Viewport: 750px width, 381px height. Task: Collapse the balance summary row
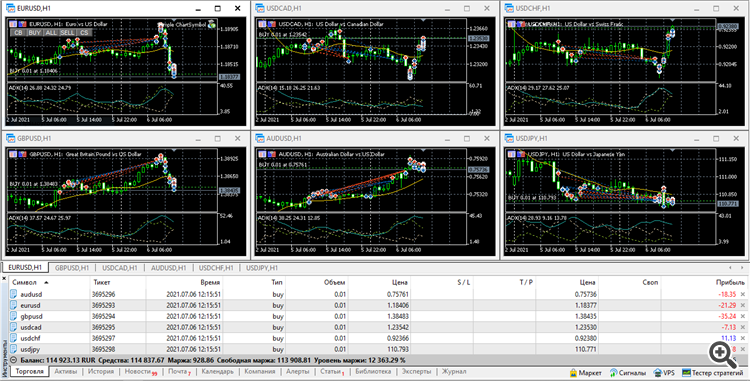point(14,360)
